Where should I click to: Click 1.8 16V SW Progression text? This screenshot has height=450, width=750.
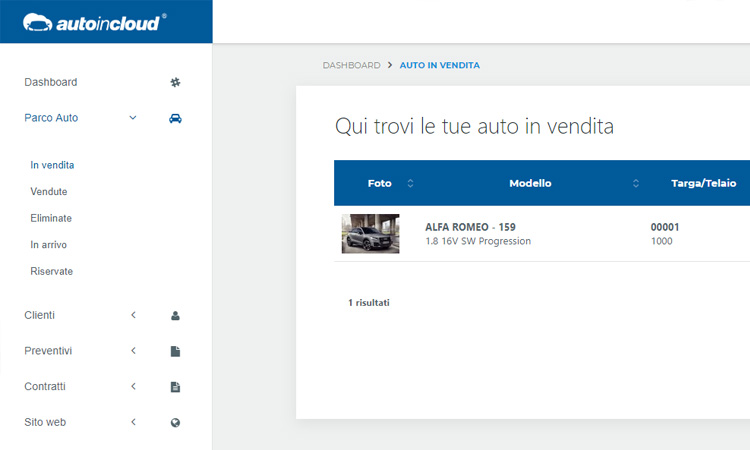[x=478, y=241]
